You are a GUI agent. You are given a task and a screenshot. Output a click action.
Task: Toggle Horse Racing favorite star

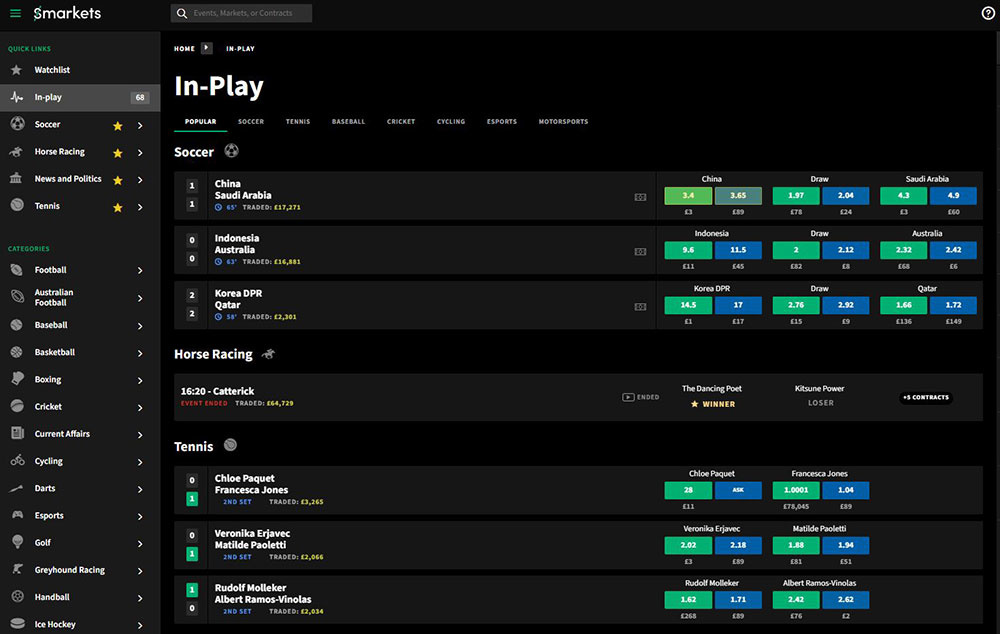(x=117, y=153)
